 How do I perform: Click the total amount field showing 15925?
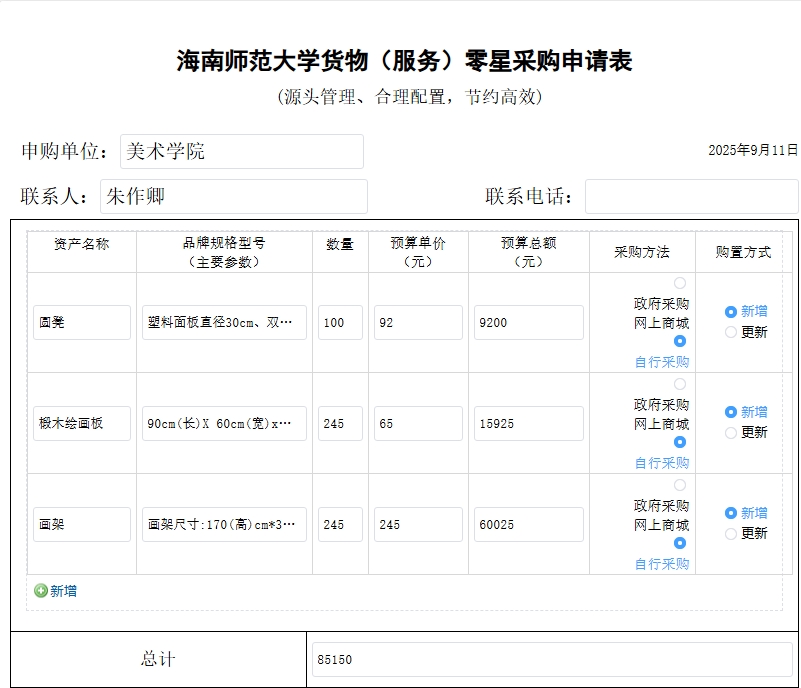528,424
